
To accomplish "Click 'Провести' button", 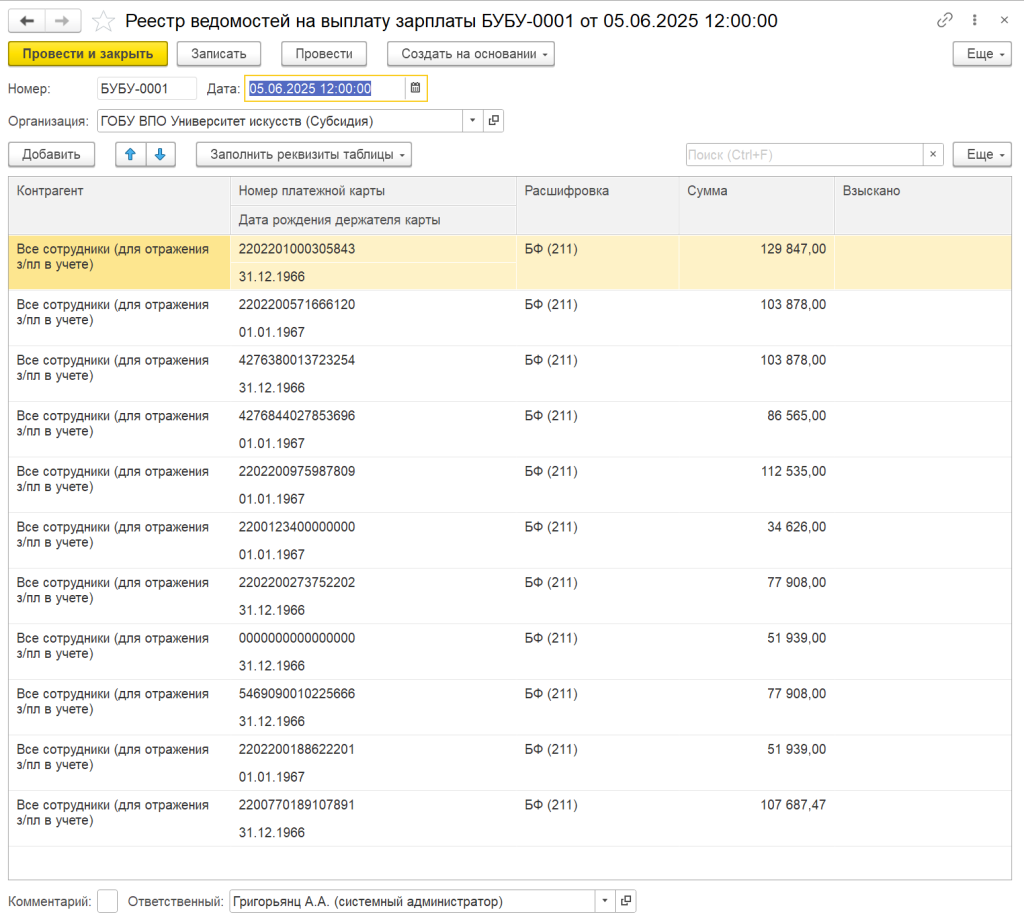I will [324, 54].
